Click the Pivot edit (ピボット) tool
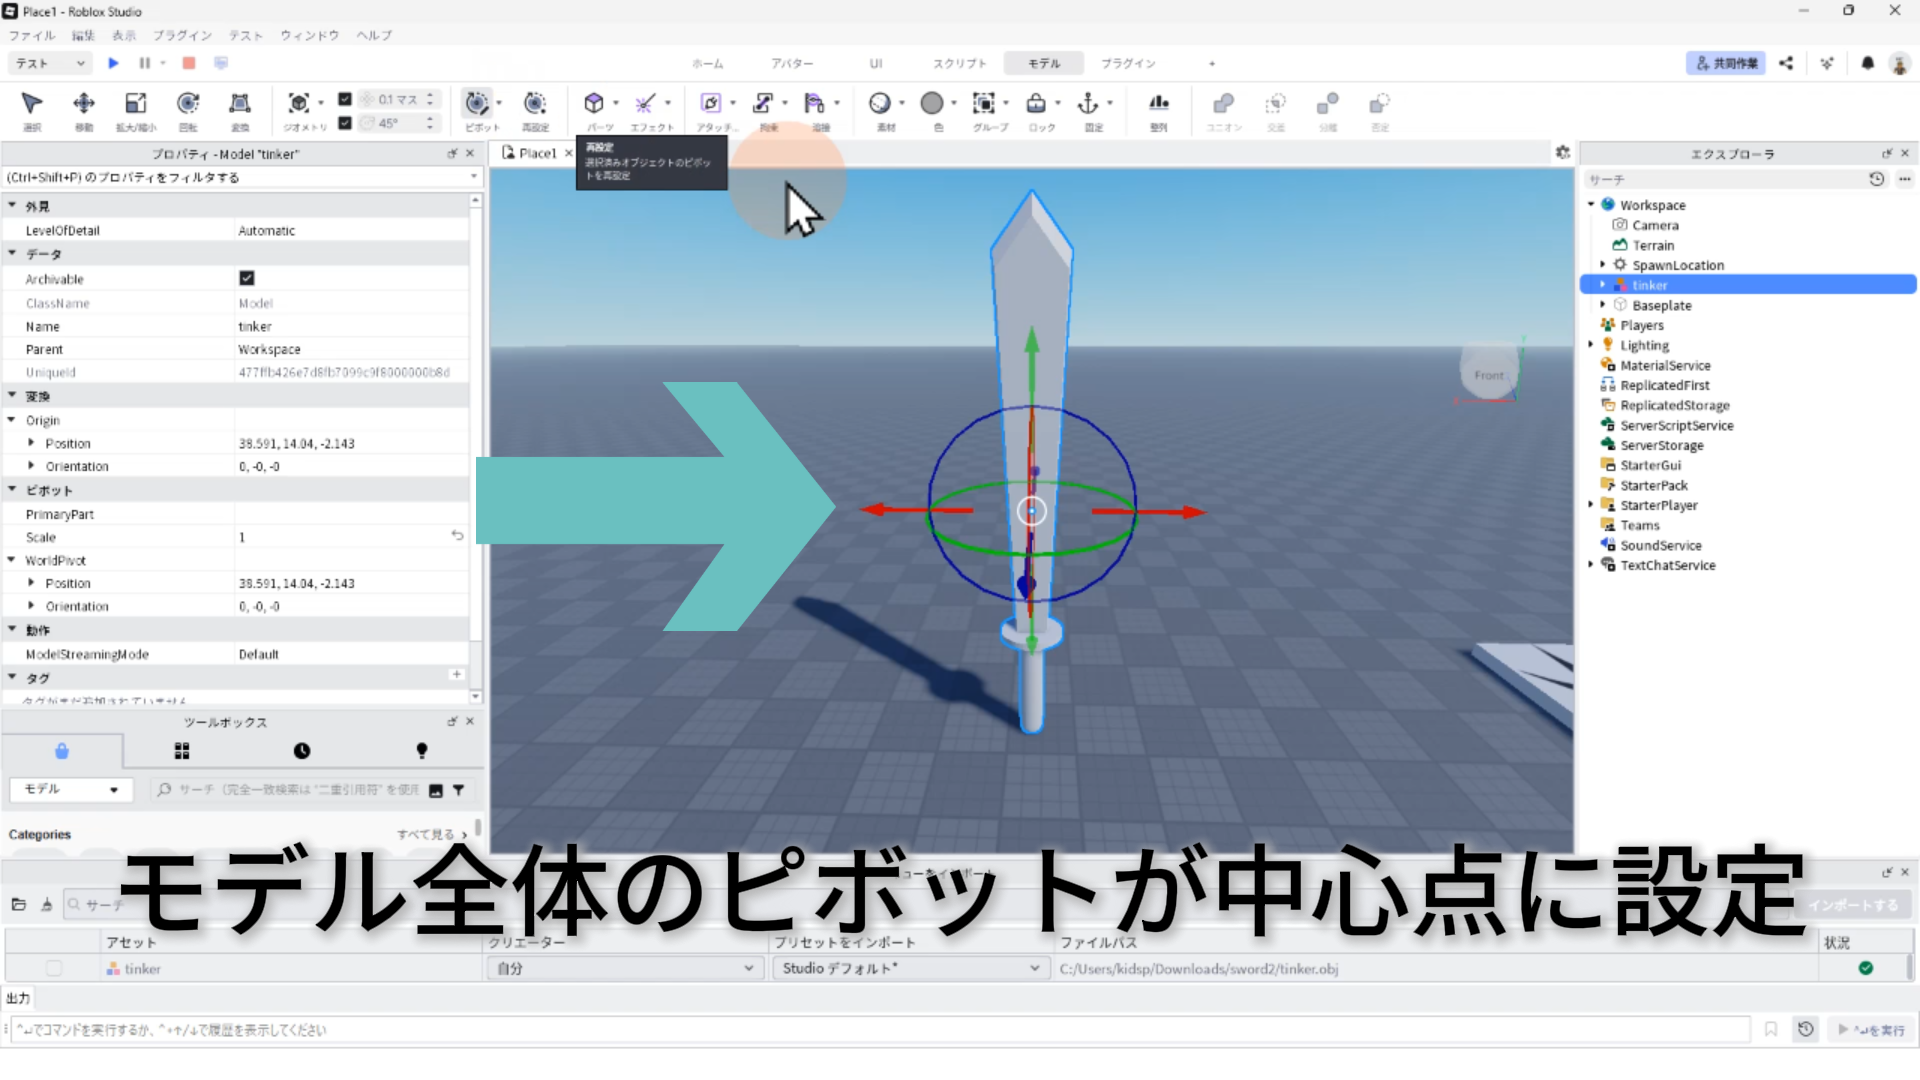Viewport: 1920px width, 1080px height. coord(477,104)
